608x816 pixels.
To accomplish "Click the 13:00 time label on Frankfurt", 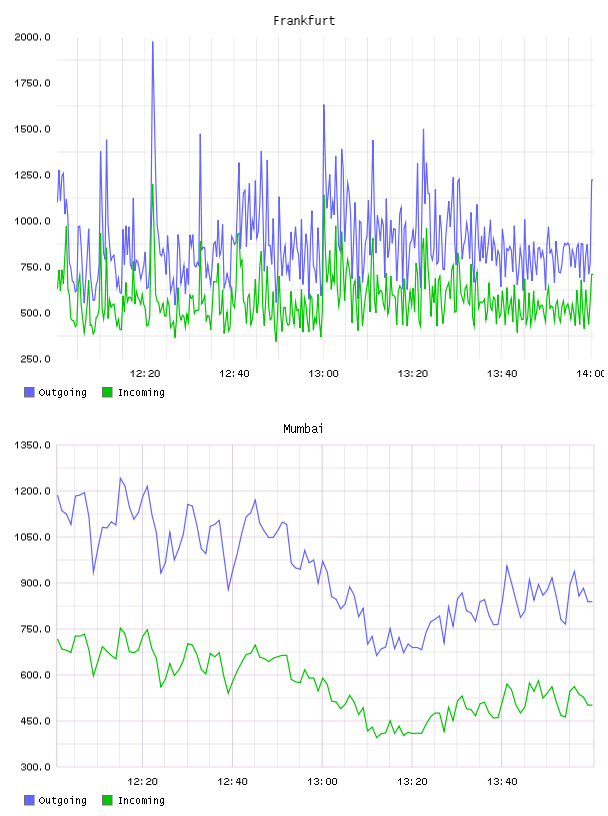I will (323, 374).
